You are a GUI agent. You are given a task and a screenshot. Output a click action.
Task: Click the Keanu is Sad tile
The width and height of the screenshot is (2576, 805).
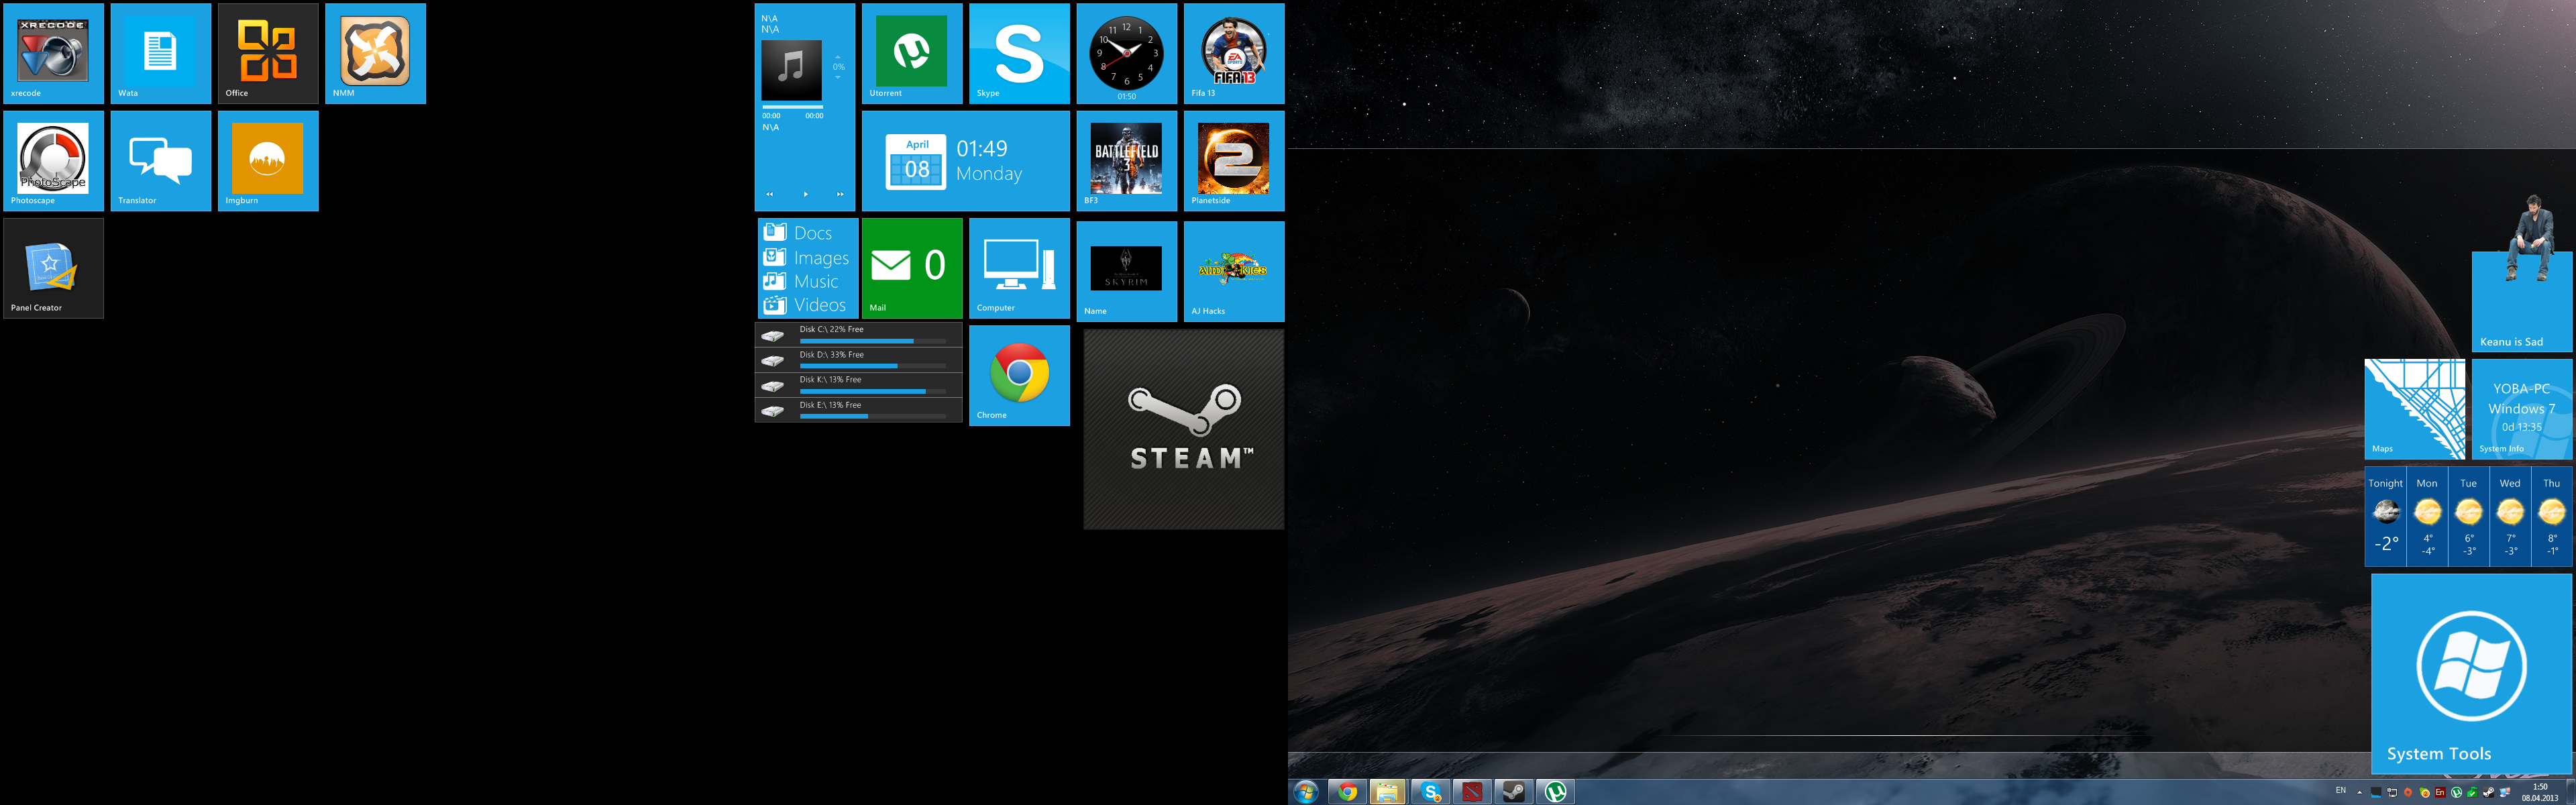coord(2522,301)
